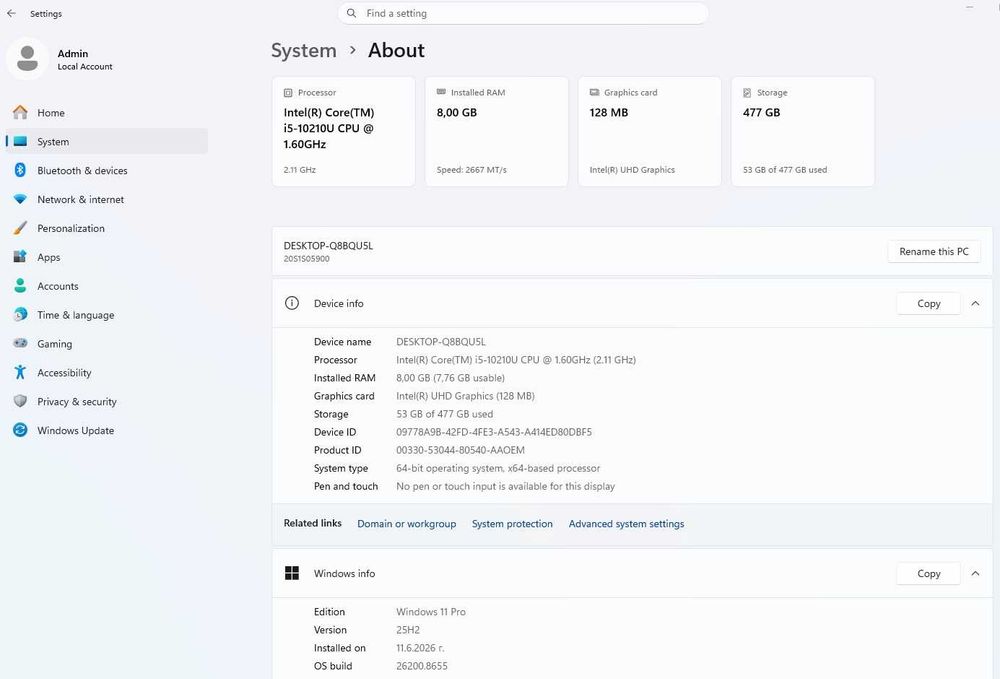
Task: Open the Storage summary card
Action: click(803, 131)
